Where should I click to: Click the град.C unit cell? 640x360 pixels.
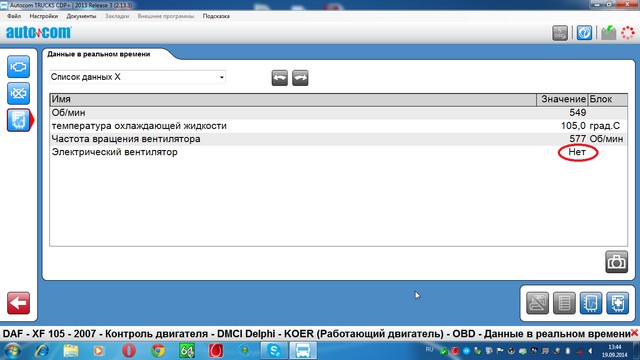click(x=604, y=126)
